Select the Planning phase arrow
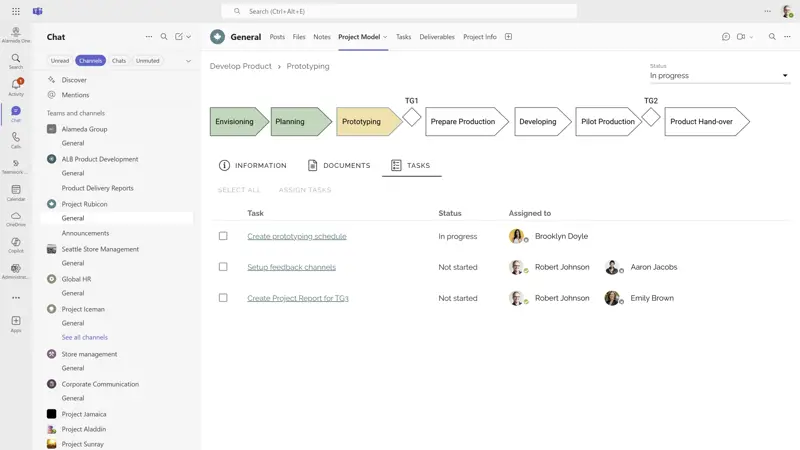 [x=301, y=121]
